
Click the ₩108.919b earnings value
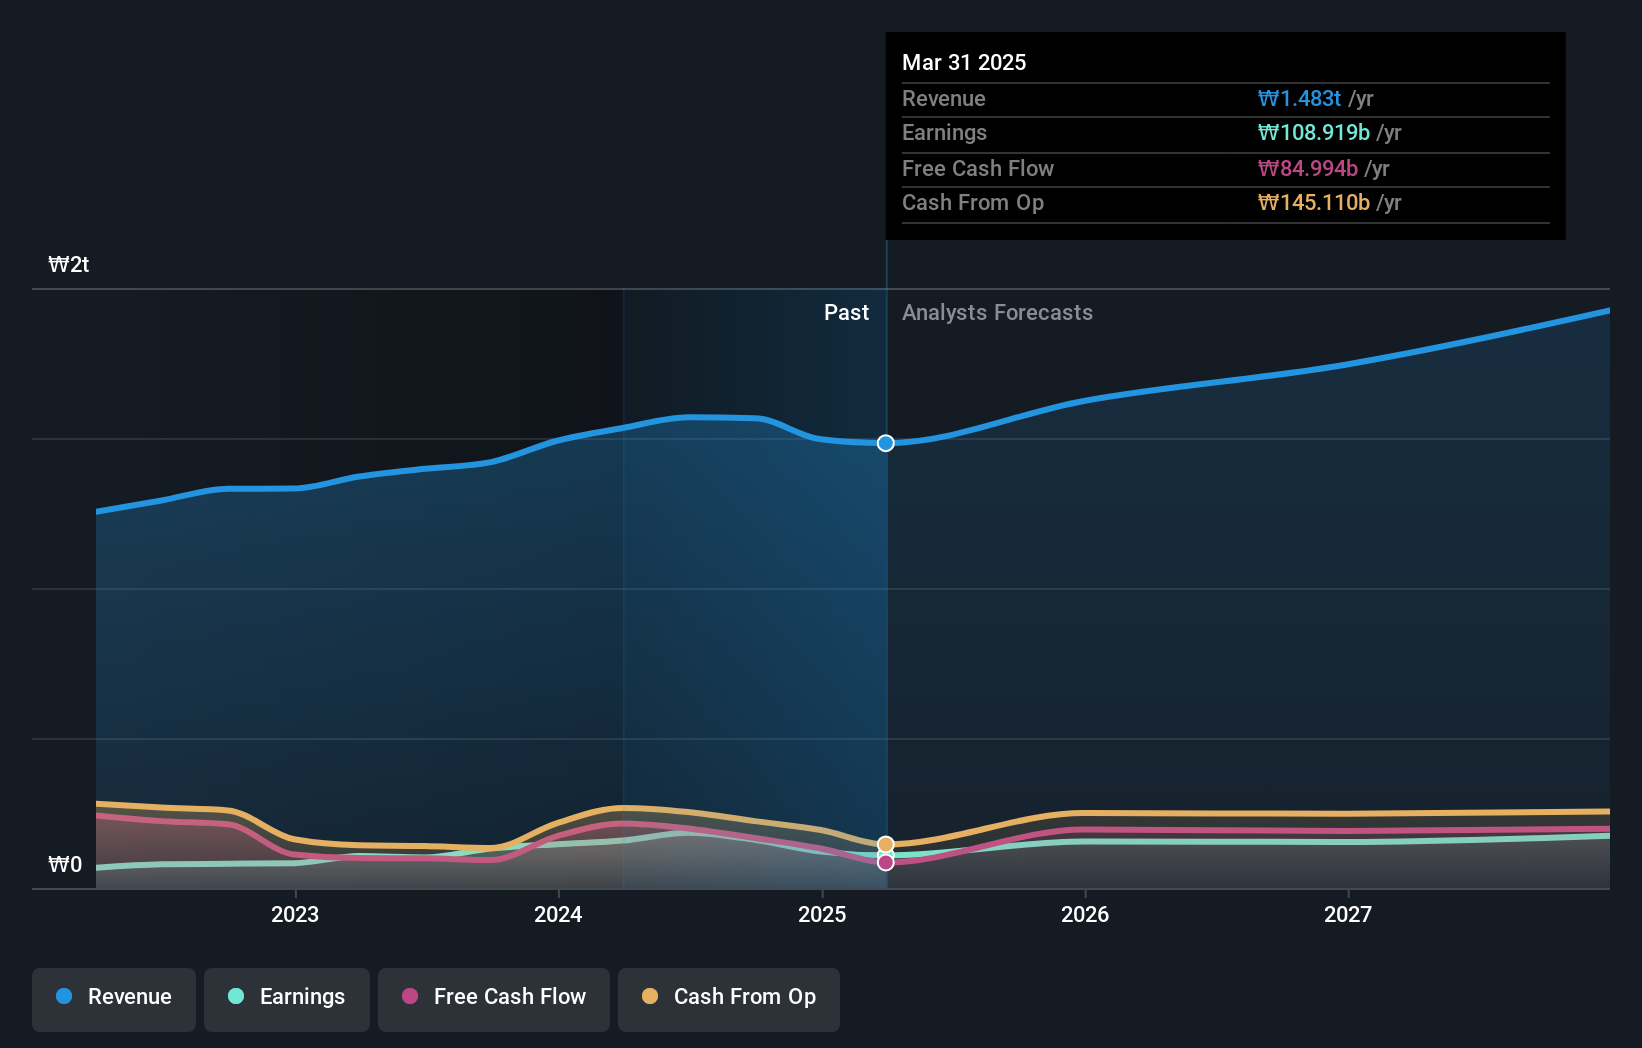[1314, 132]
